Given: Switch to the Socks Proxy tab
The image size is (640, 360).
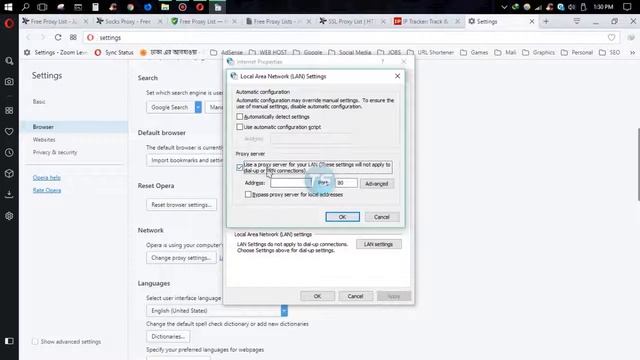Looking at the screenshot, I should (x=127, y=21).
